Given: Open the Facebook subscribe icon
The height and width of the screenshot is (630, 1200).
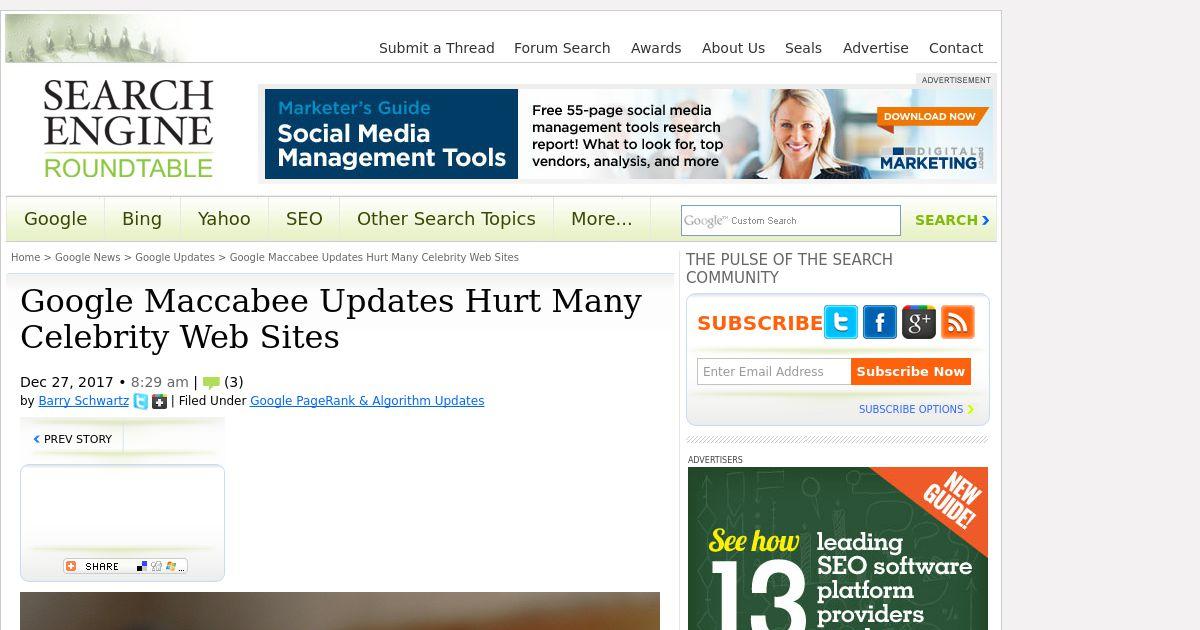Looking at the screenshot, I should tap(880, 322).
